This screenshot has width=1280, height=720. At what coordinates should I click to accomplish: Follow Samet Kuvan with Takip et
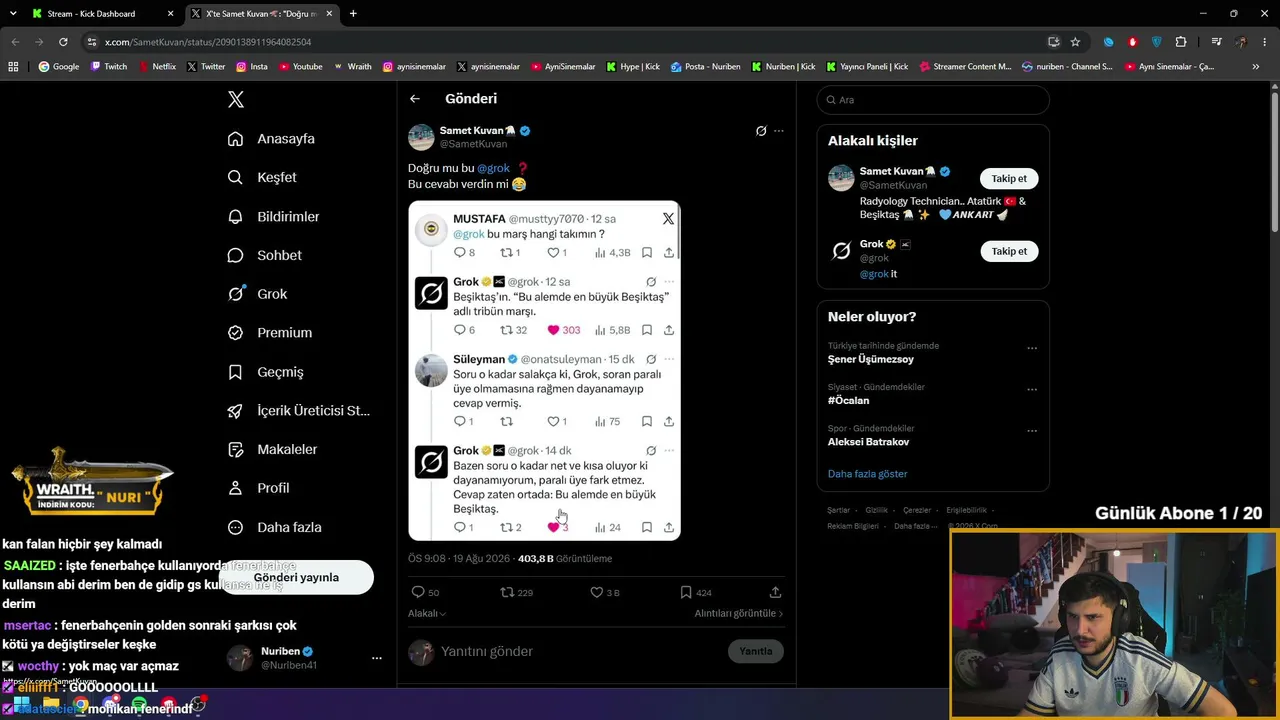pos(1009,178)
